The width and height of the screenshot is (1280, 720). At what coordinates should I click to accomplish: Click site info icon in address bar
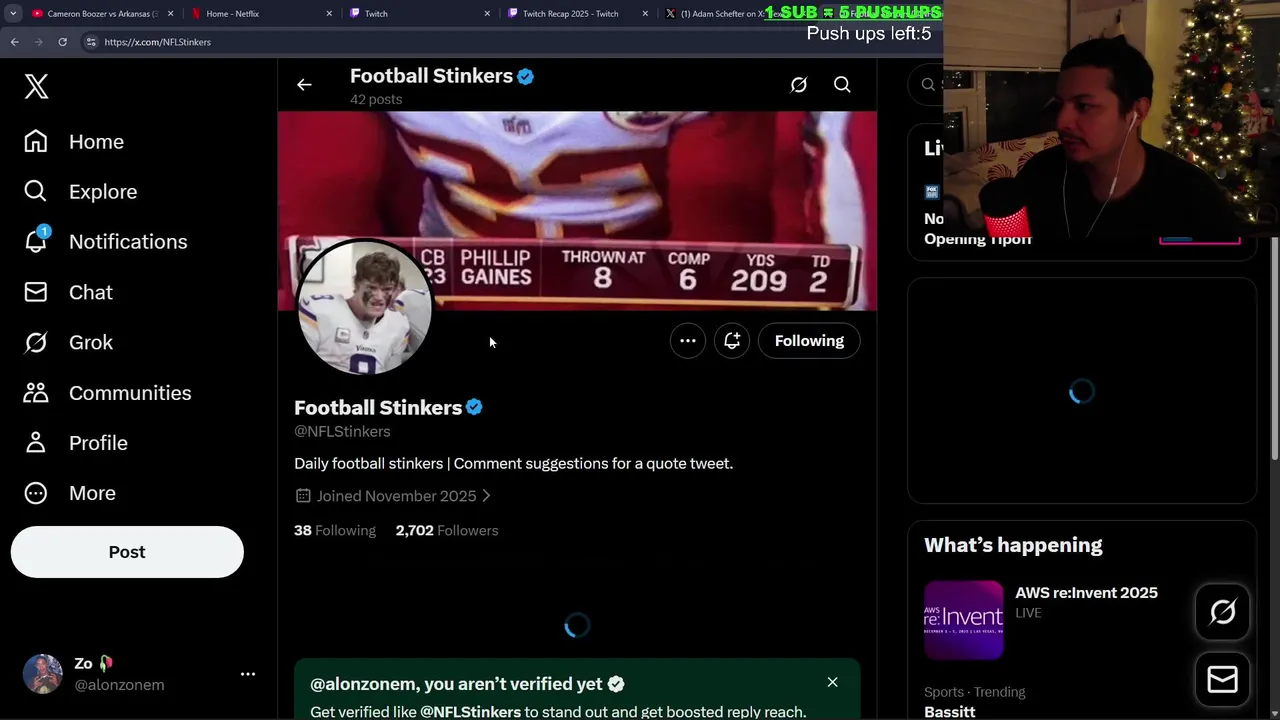(x=91, y=42)
